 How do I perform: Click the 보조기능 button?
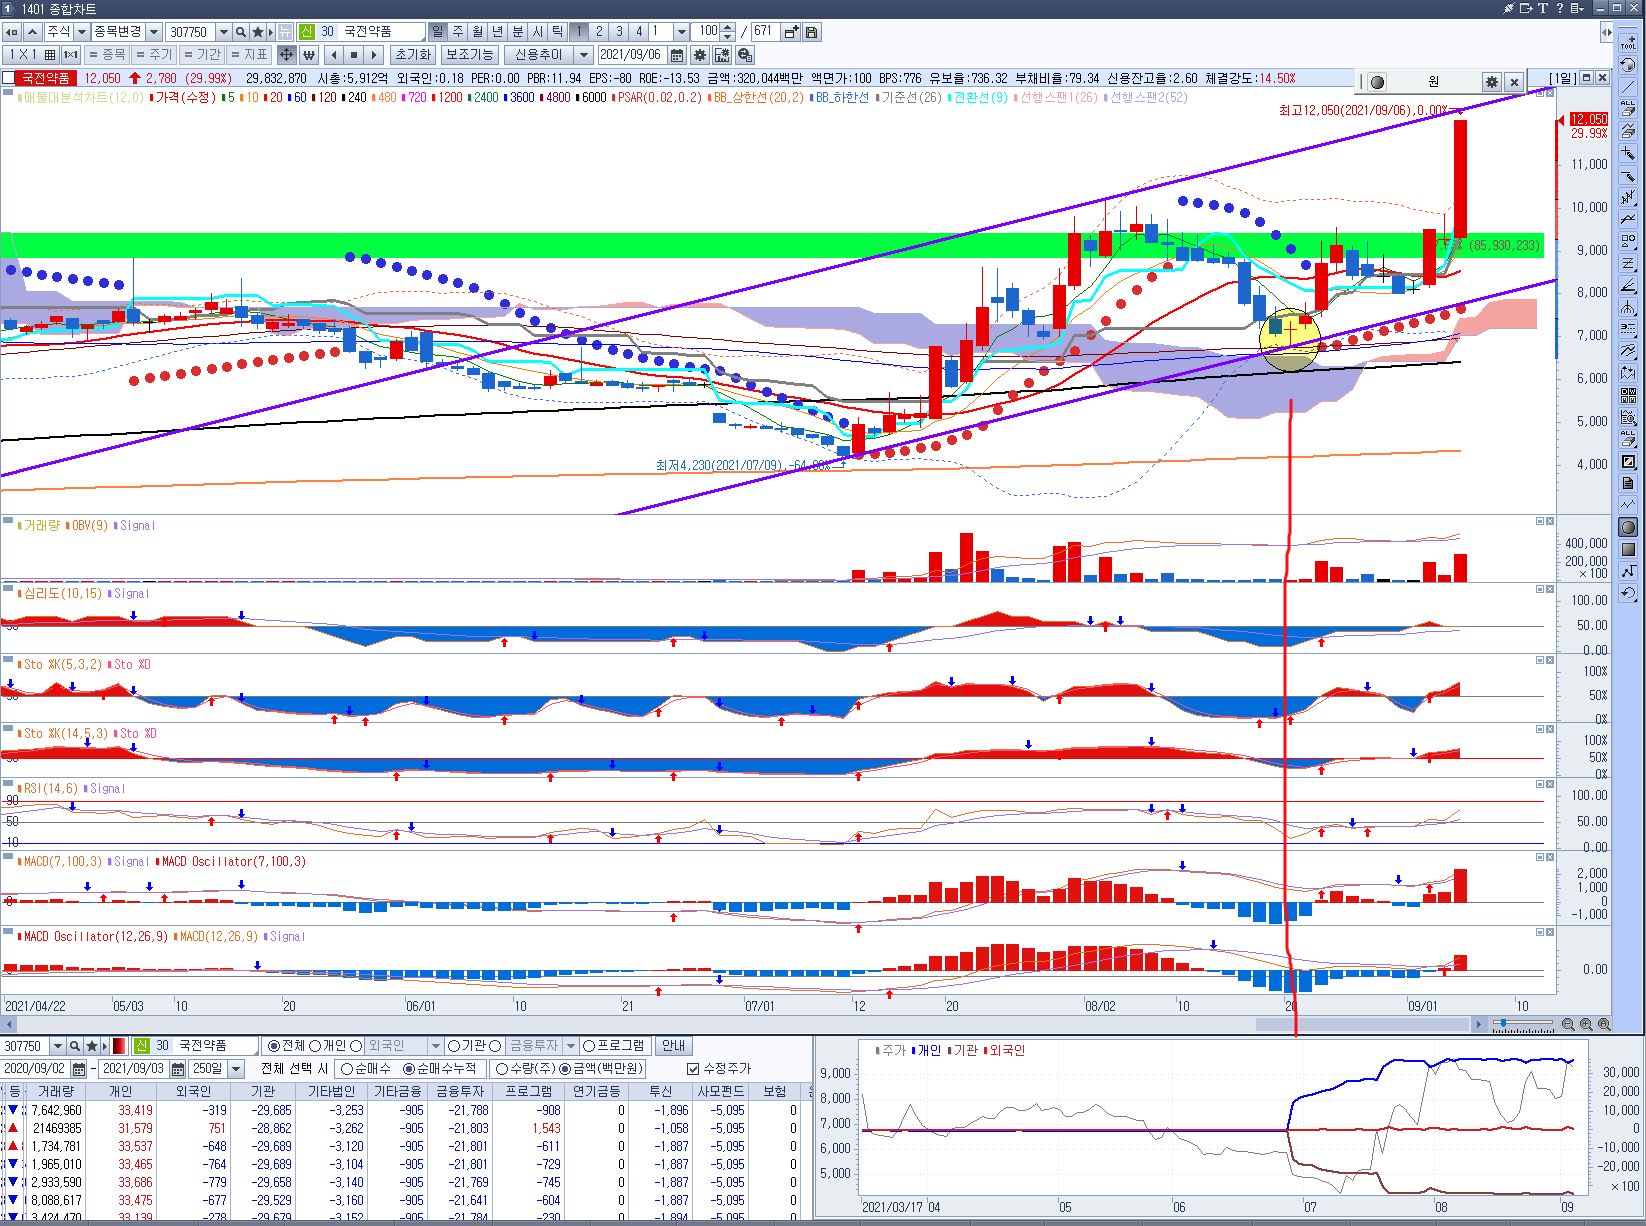pyautogui.click(x=469, y=55)
